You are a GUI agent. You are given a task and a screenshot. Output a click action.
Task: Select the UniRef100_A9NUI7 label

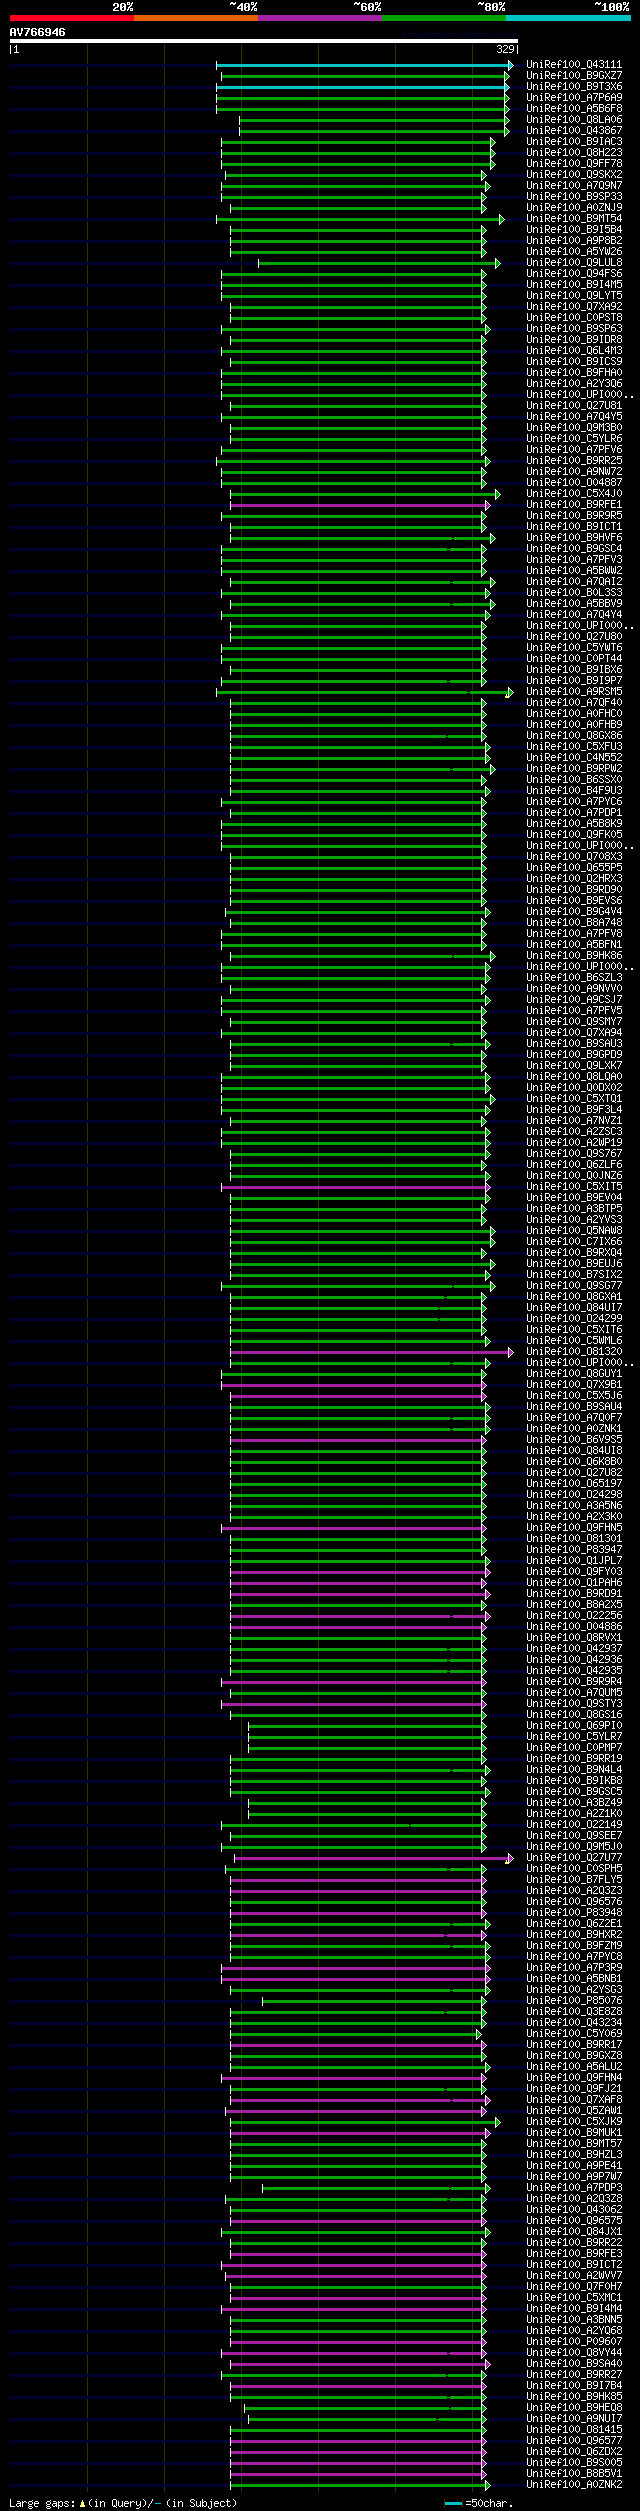point(574,2419)
